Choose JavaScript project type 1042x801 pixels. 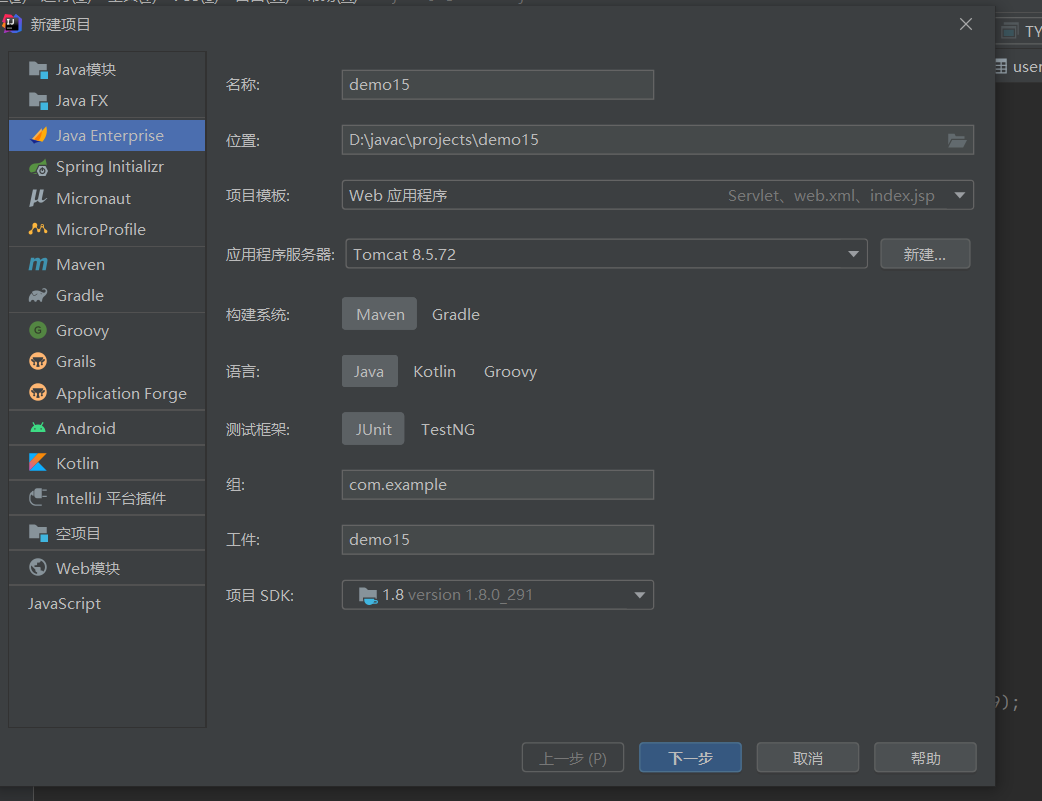(x=107, y=604)
